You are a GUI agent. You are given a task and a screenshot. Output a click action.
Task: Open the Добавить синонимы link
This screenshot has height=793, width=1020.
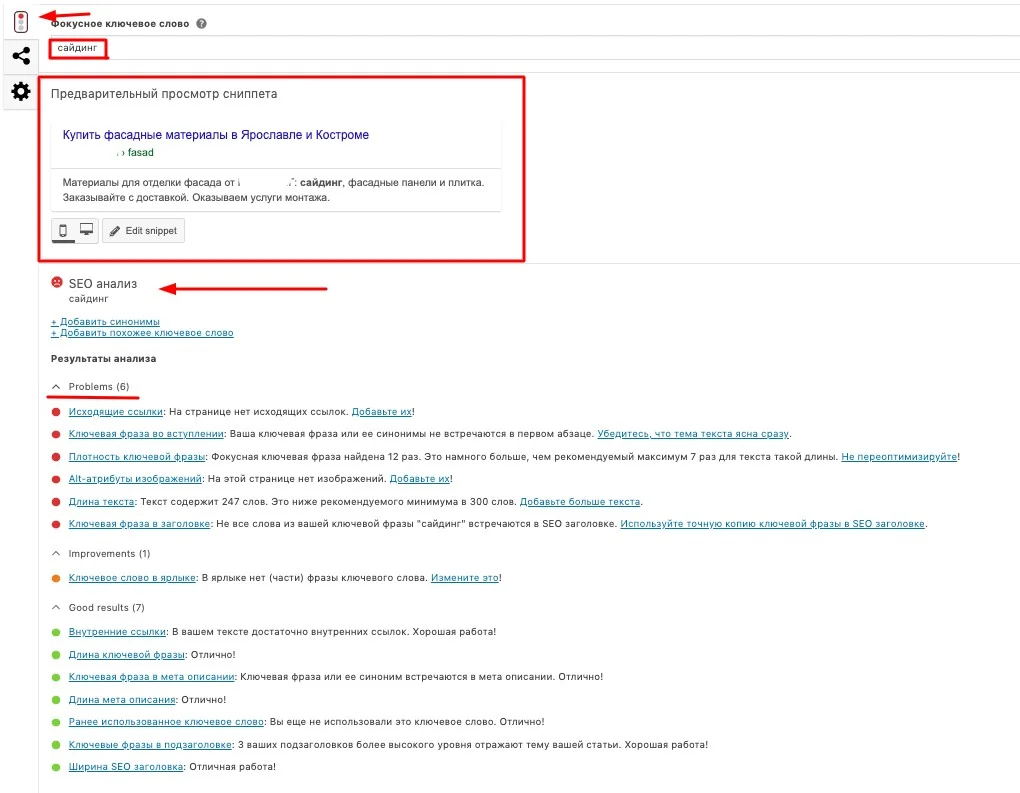(105, 321)
